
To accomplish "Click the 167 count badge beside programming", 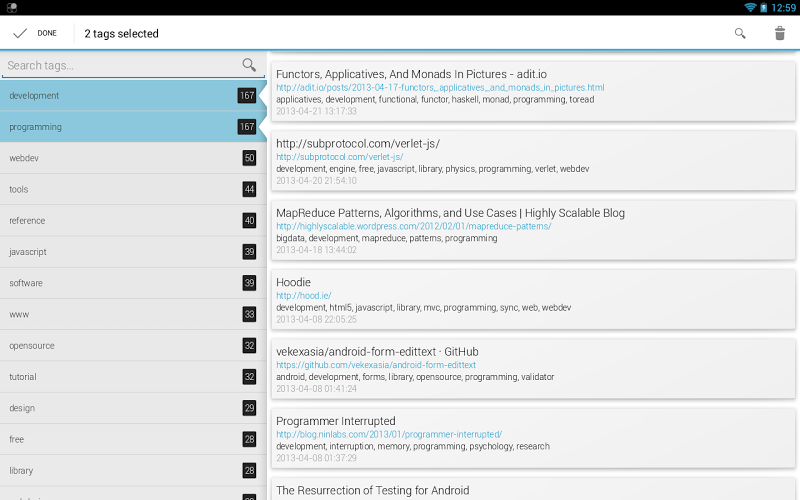I will click(x=247, y=127).
